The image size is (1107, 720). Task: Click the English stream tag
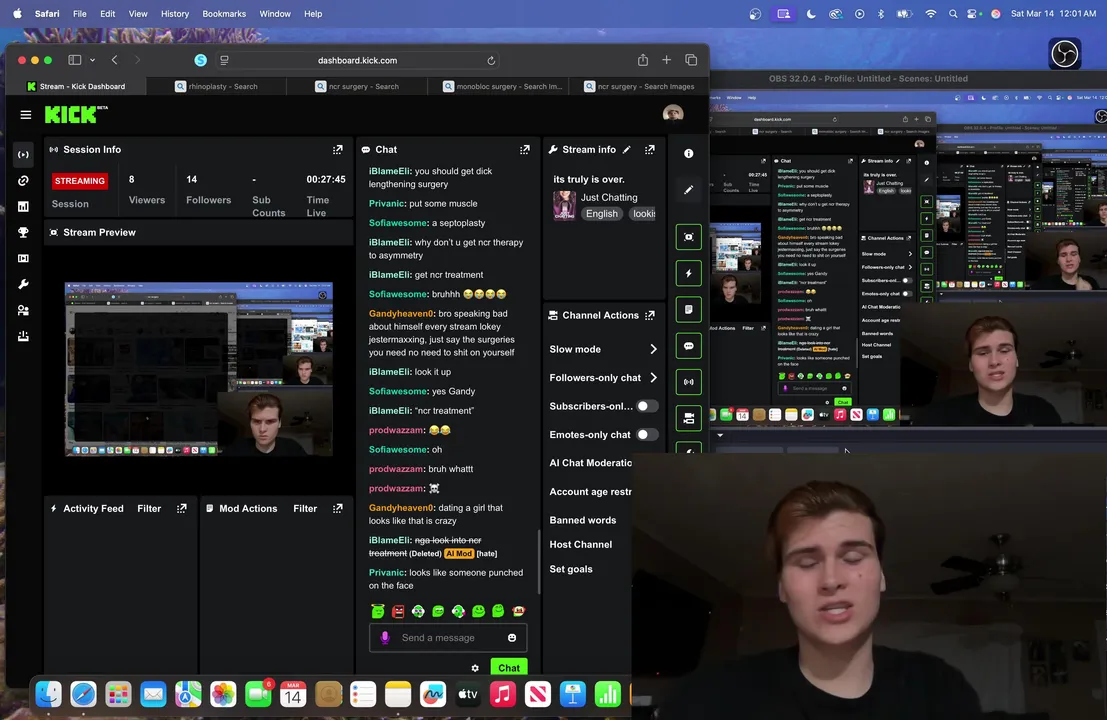click(x=602, y=214)
